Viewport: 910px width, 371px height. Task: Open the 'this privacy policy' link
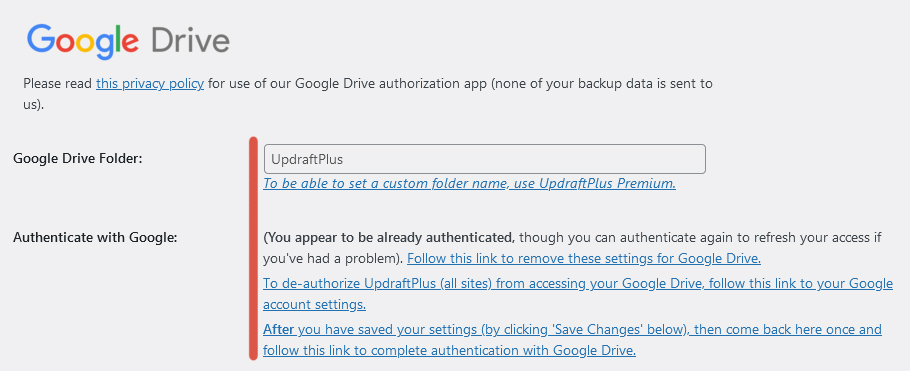[x=150, y=84]
